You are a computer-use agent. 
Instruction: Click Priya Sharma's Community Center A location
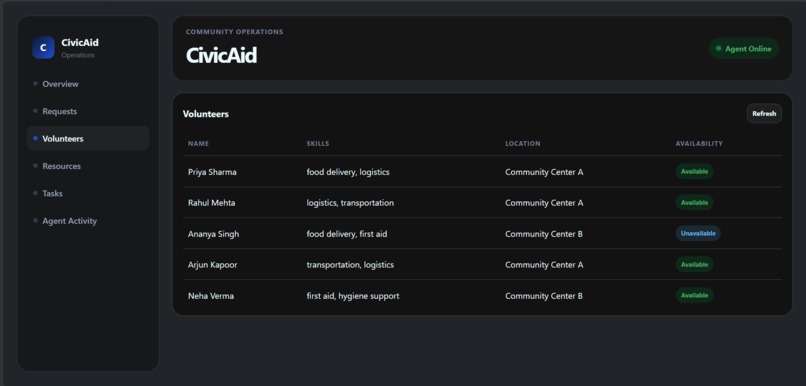tap(544, 172)
